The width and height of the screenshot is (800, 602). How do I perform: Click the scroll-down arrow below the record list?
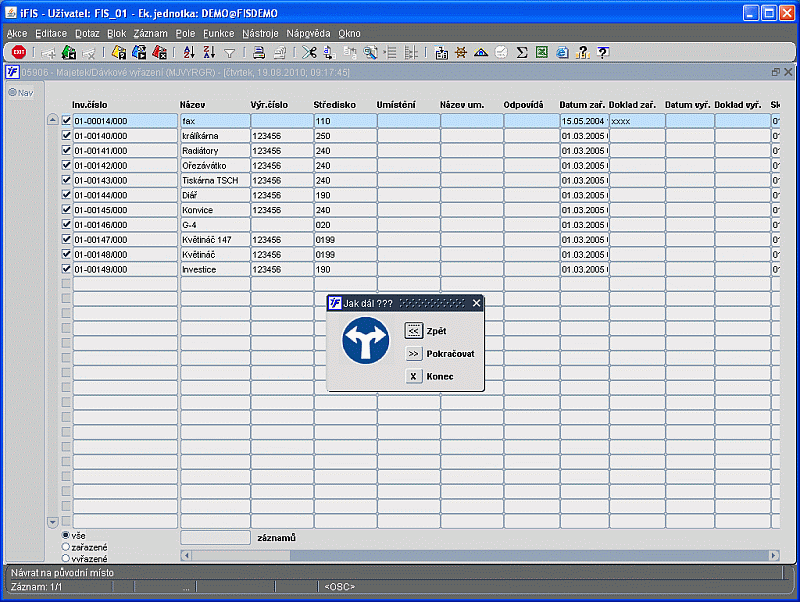point(53,522)
